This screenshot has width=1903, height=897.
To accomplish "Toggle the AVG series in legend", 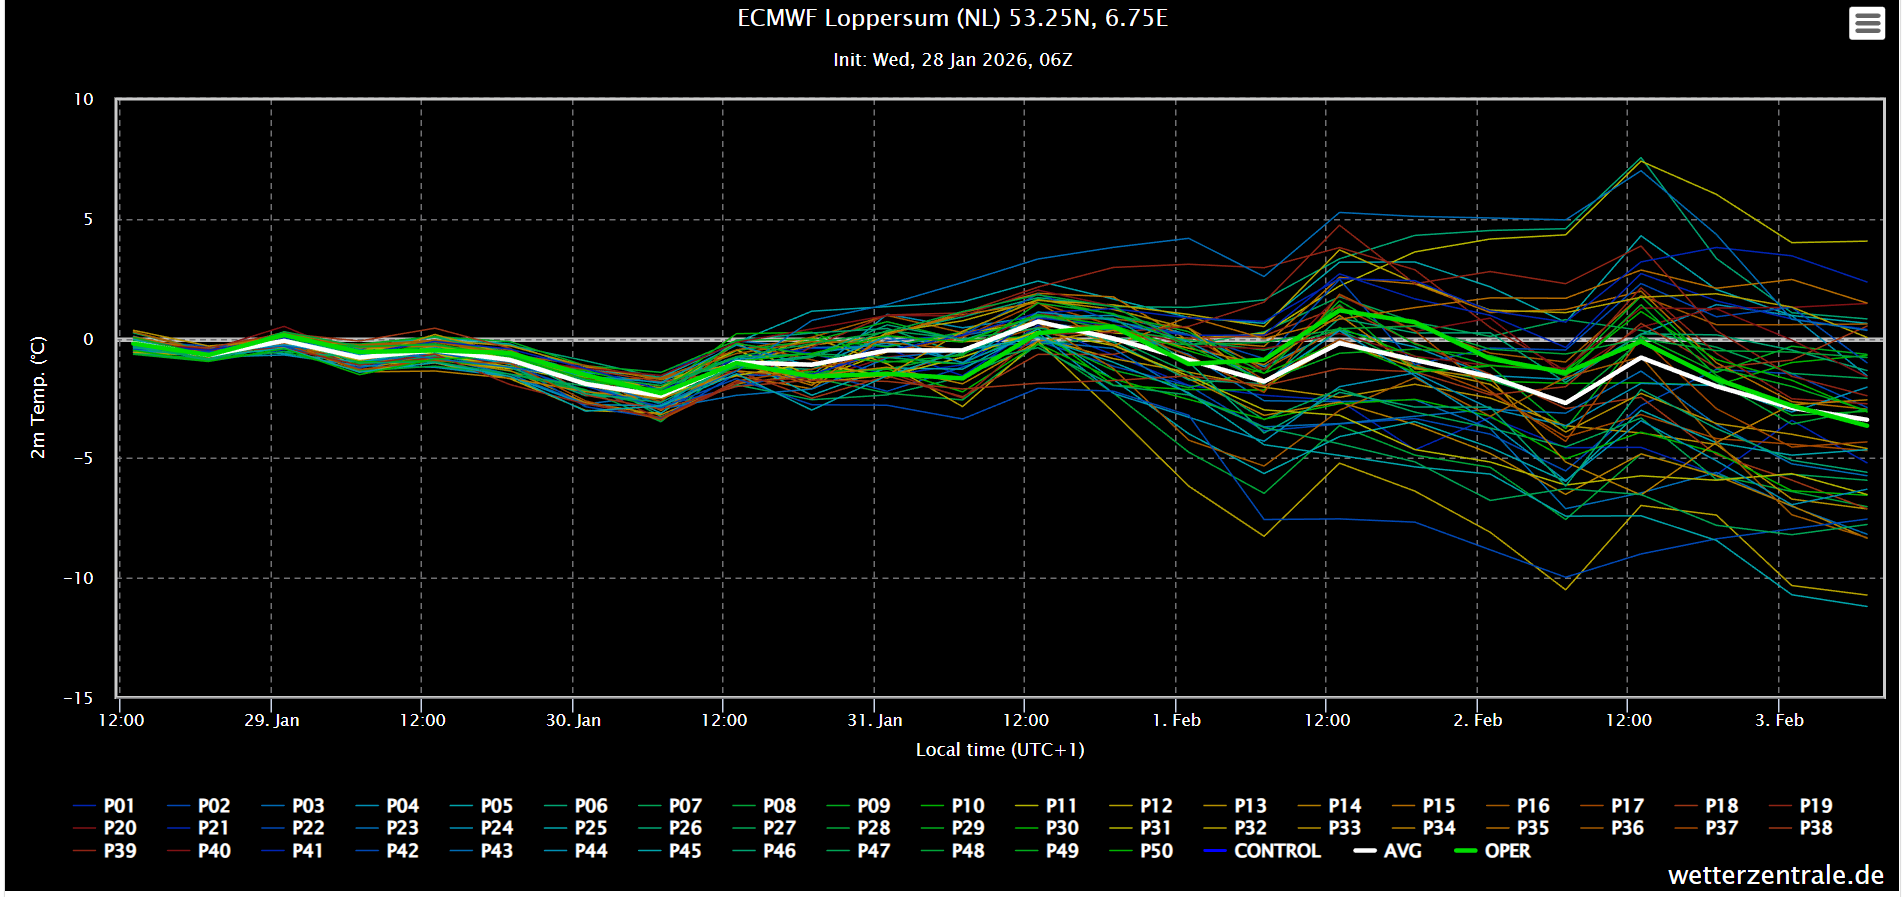I will (x=1388, y=851).
